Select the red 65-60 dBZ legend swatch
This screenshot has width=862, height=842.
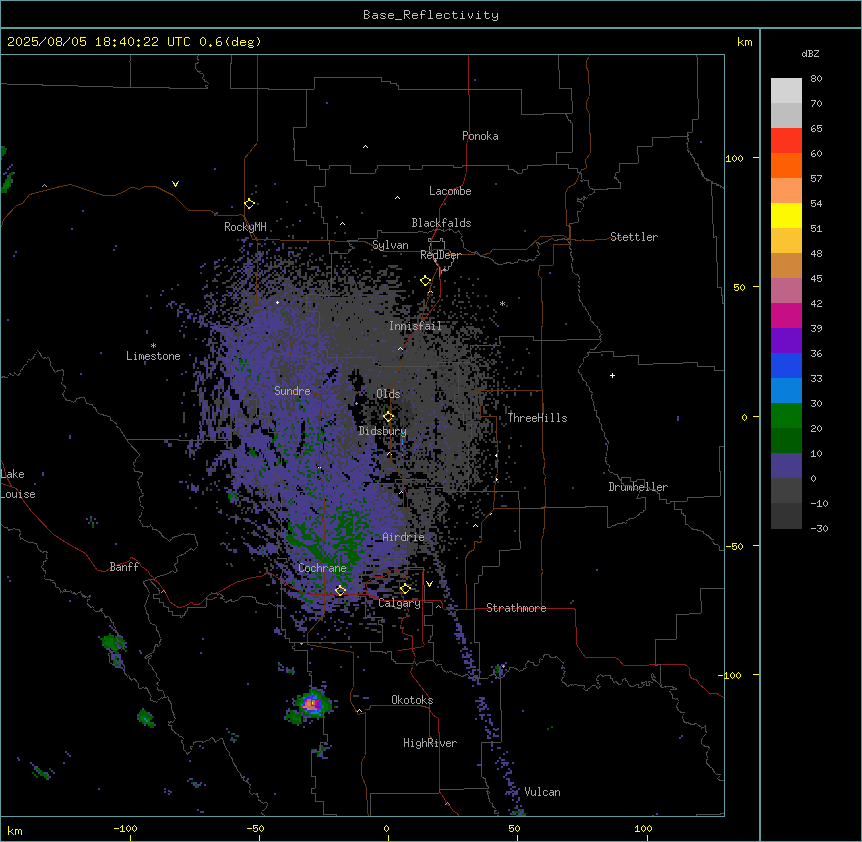[786, 141]
